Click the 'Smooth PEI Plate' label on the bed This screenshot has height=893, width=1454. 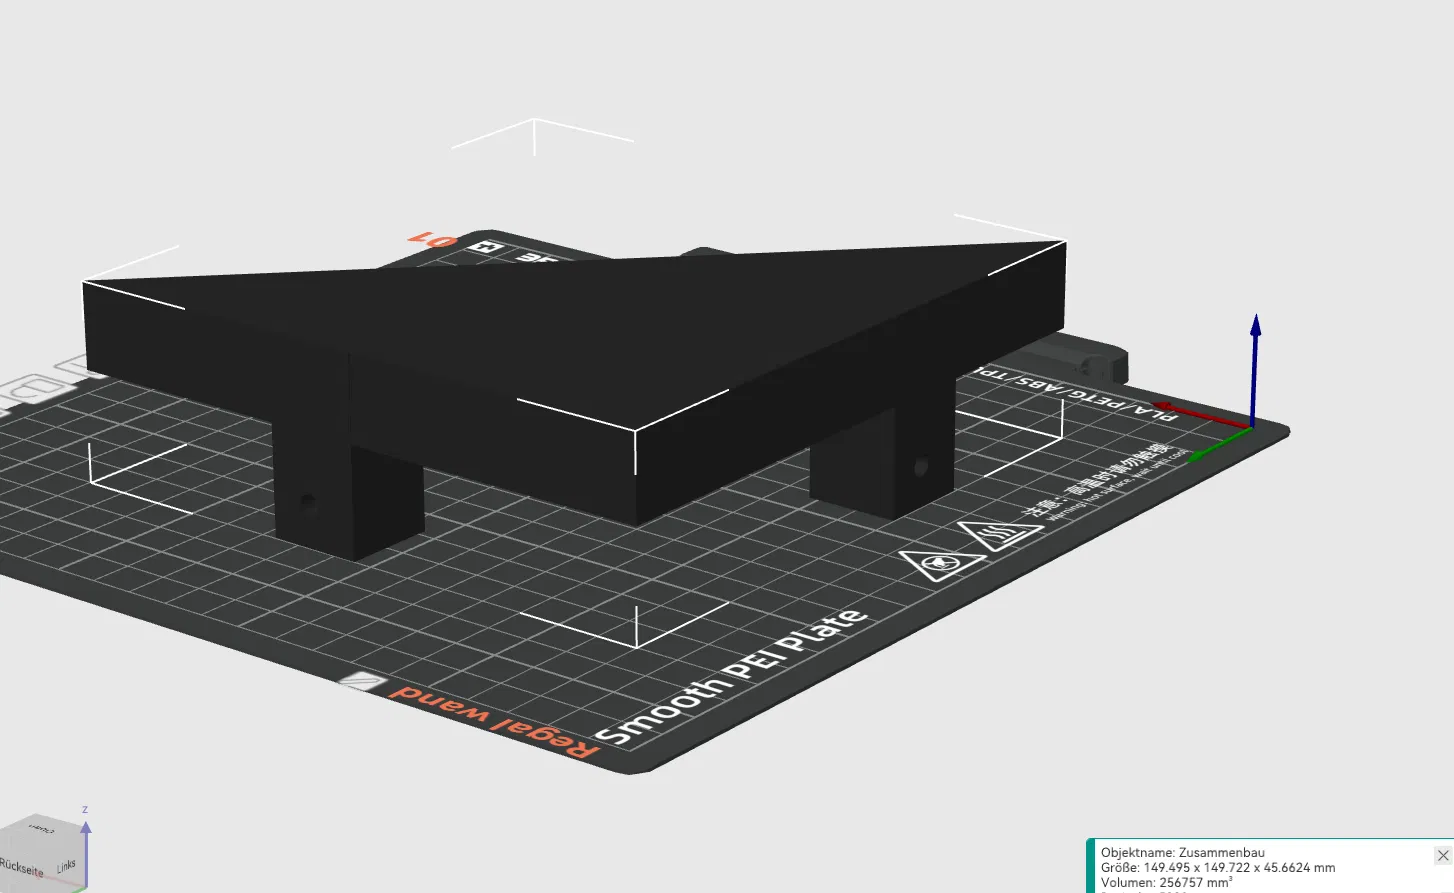point(734,675)
